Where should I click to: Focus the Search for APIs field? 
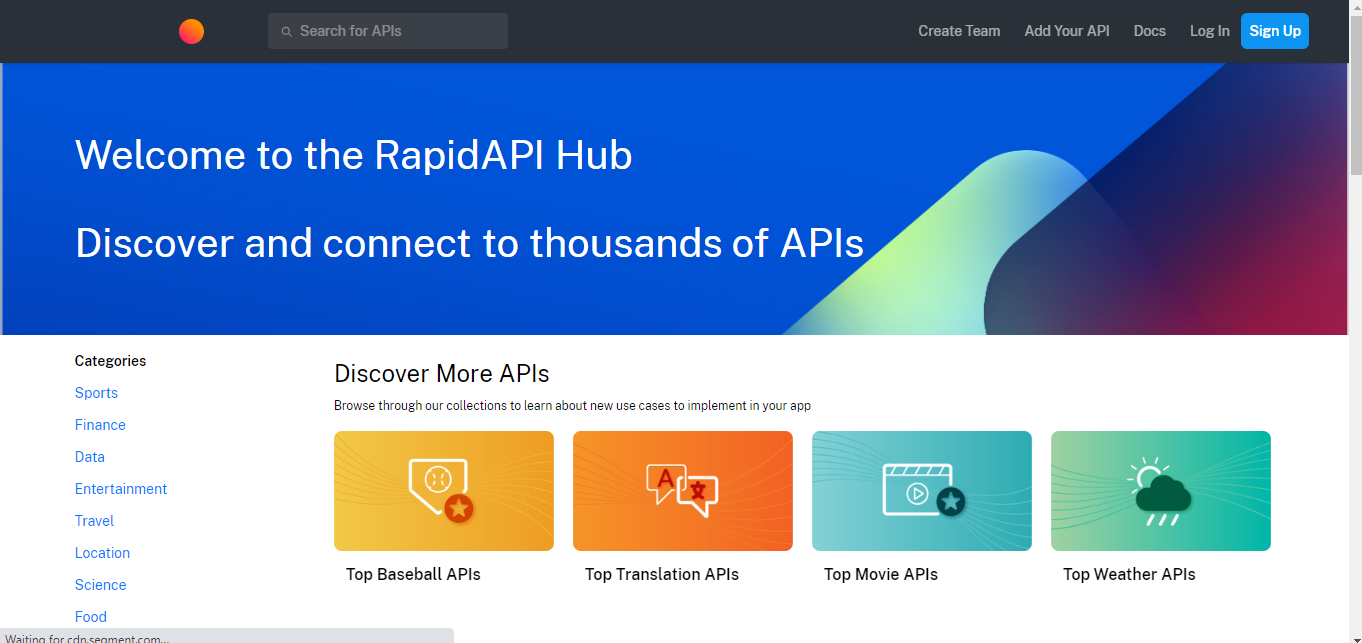(388, 31)
